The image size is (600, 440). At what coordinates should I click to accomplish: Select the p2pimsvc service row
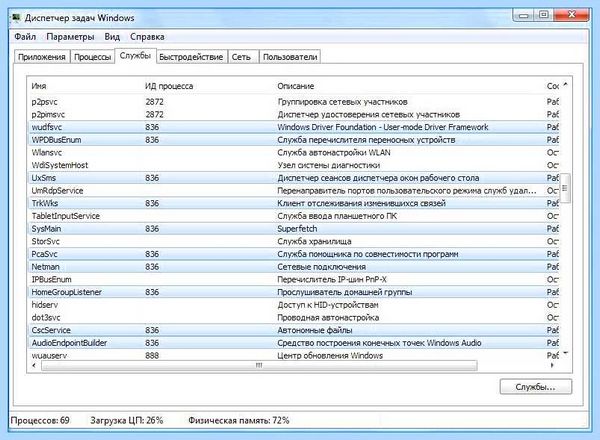coord(295,114)
